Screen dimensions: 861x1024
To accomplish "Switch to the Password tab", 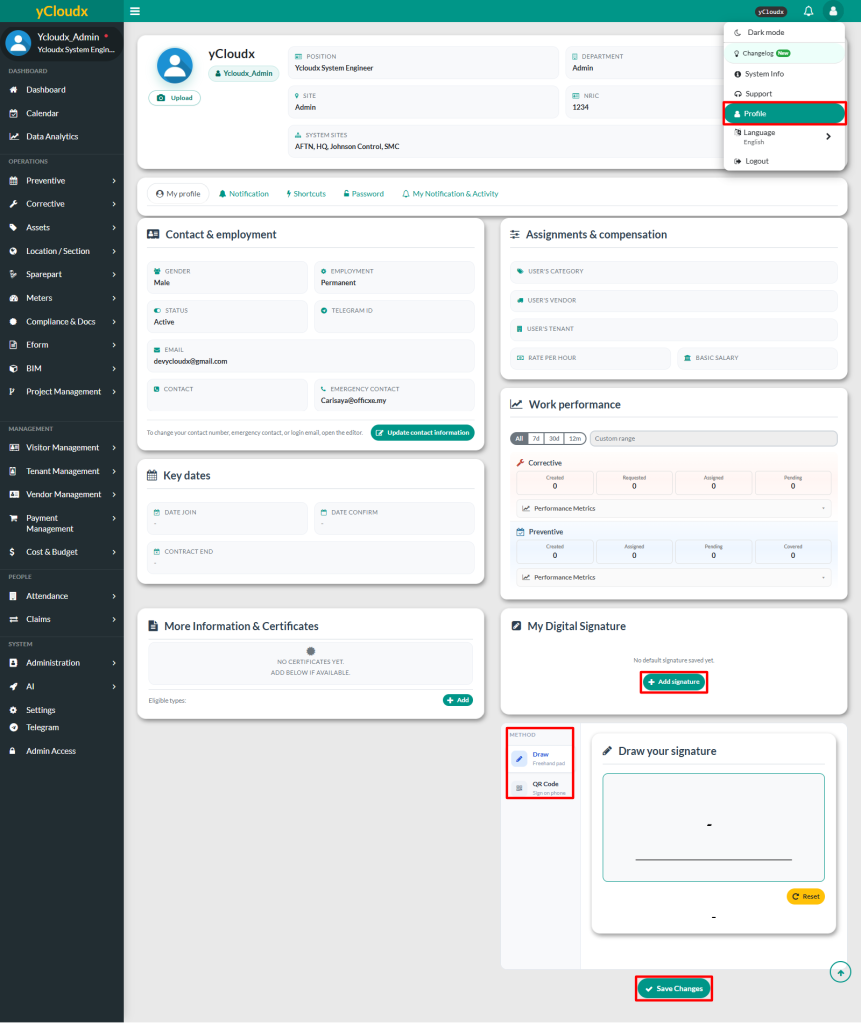I will (364, 194).
